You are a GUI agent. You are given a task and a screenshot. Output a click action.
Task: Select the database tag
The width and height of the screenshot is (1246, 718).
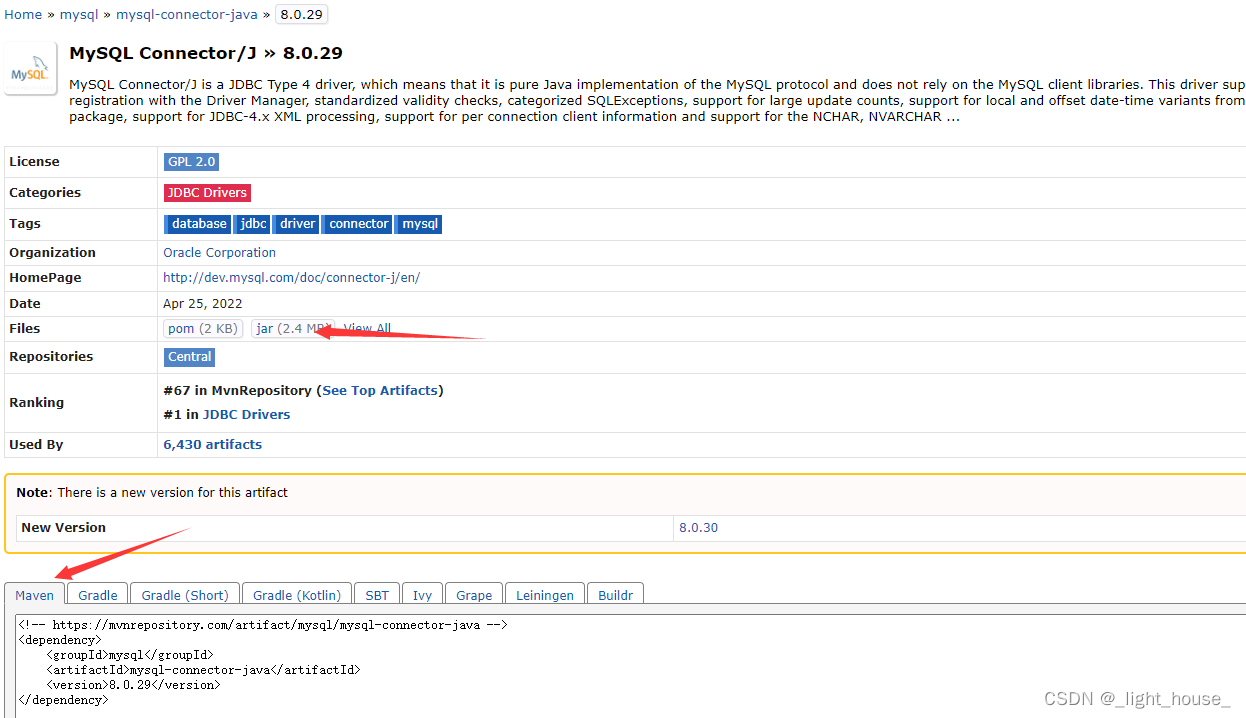point(198,224)
